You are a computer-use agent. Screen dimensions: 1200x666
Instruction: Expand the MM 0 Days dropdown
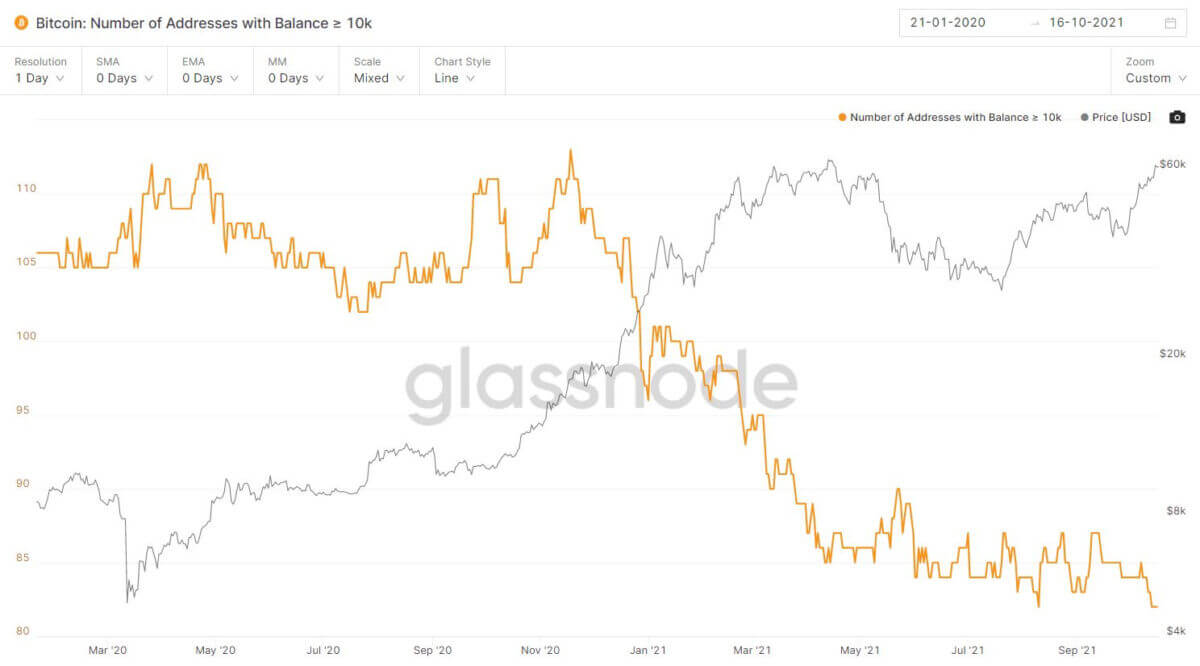[x=296, y=71]
